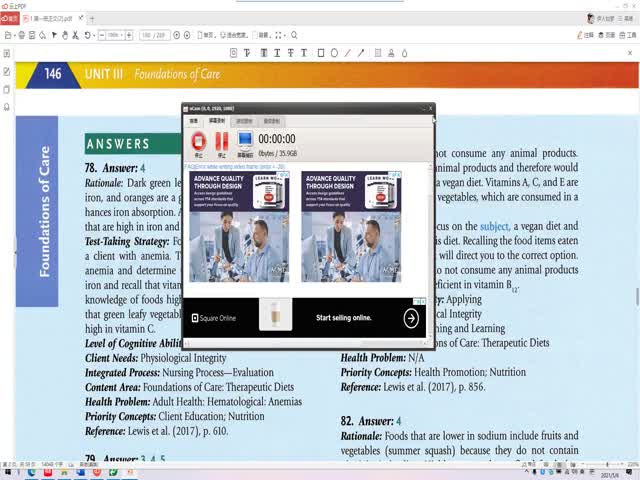The image size is (640, 480).
Task: Open the left Advance Quality Through Design ad
Action: click(x=240, y=225)
